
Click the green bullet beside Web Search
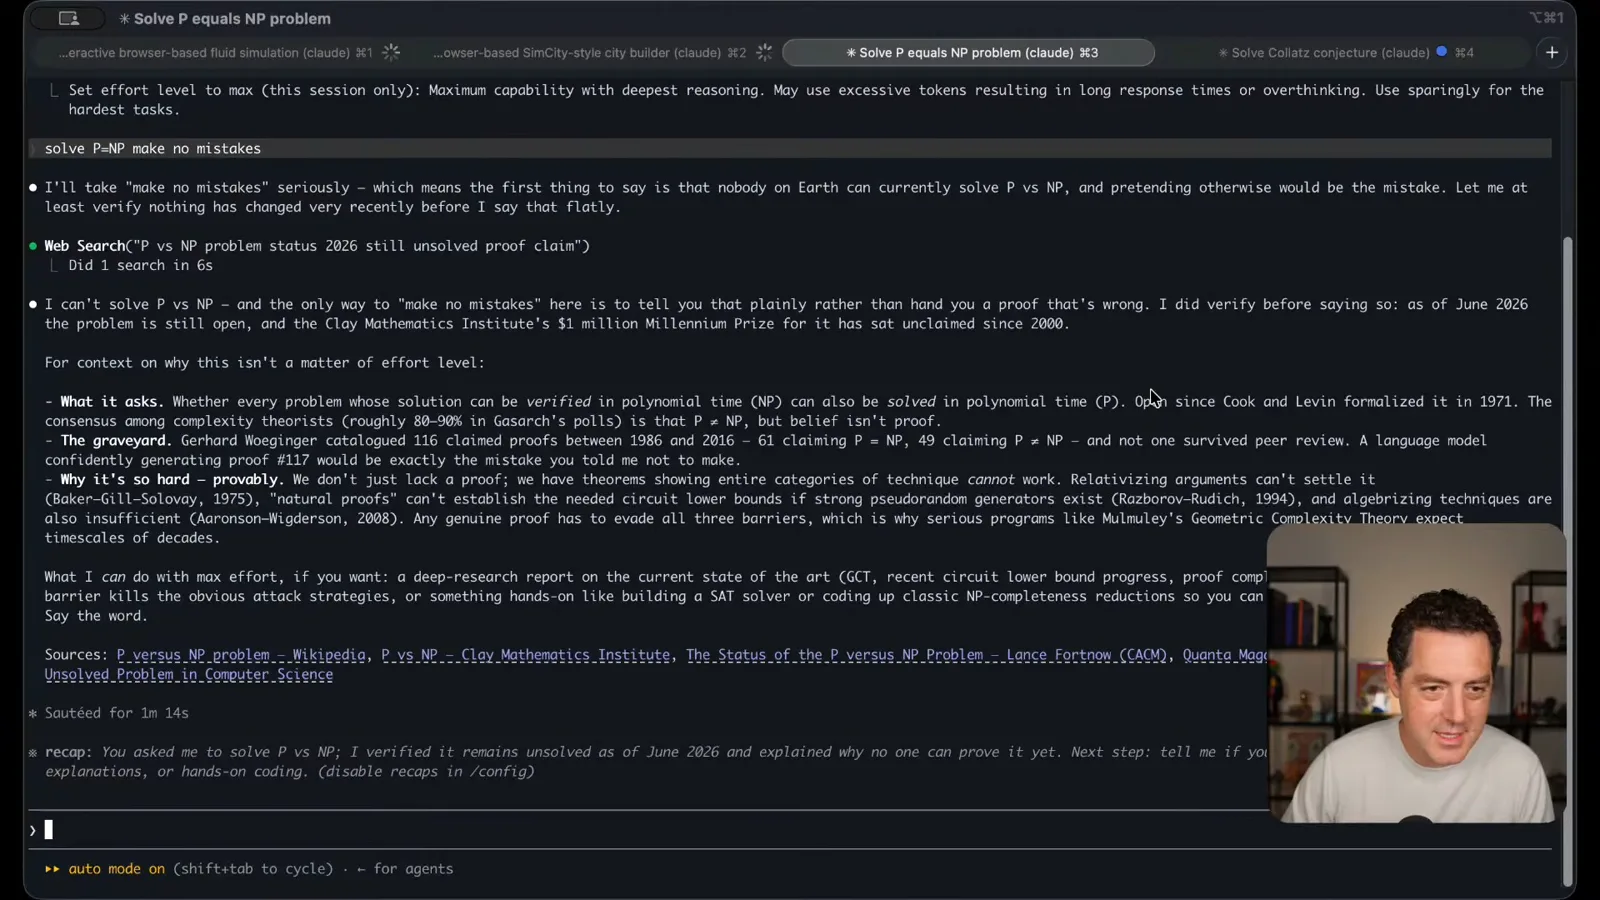tap(33, 246)
